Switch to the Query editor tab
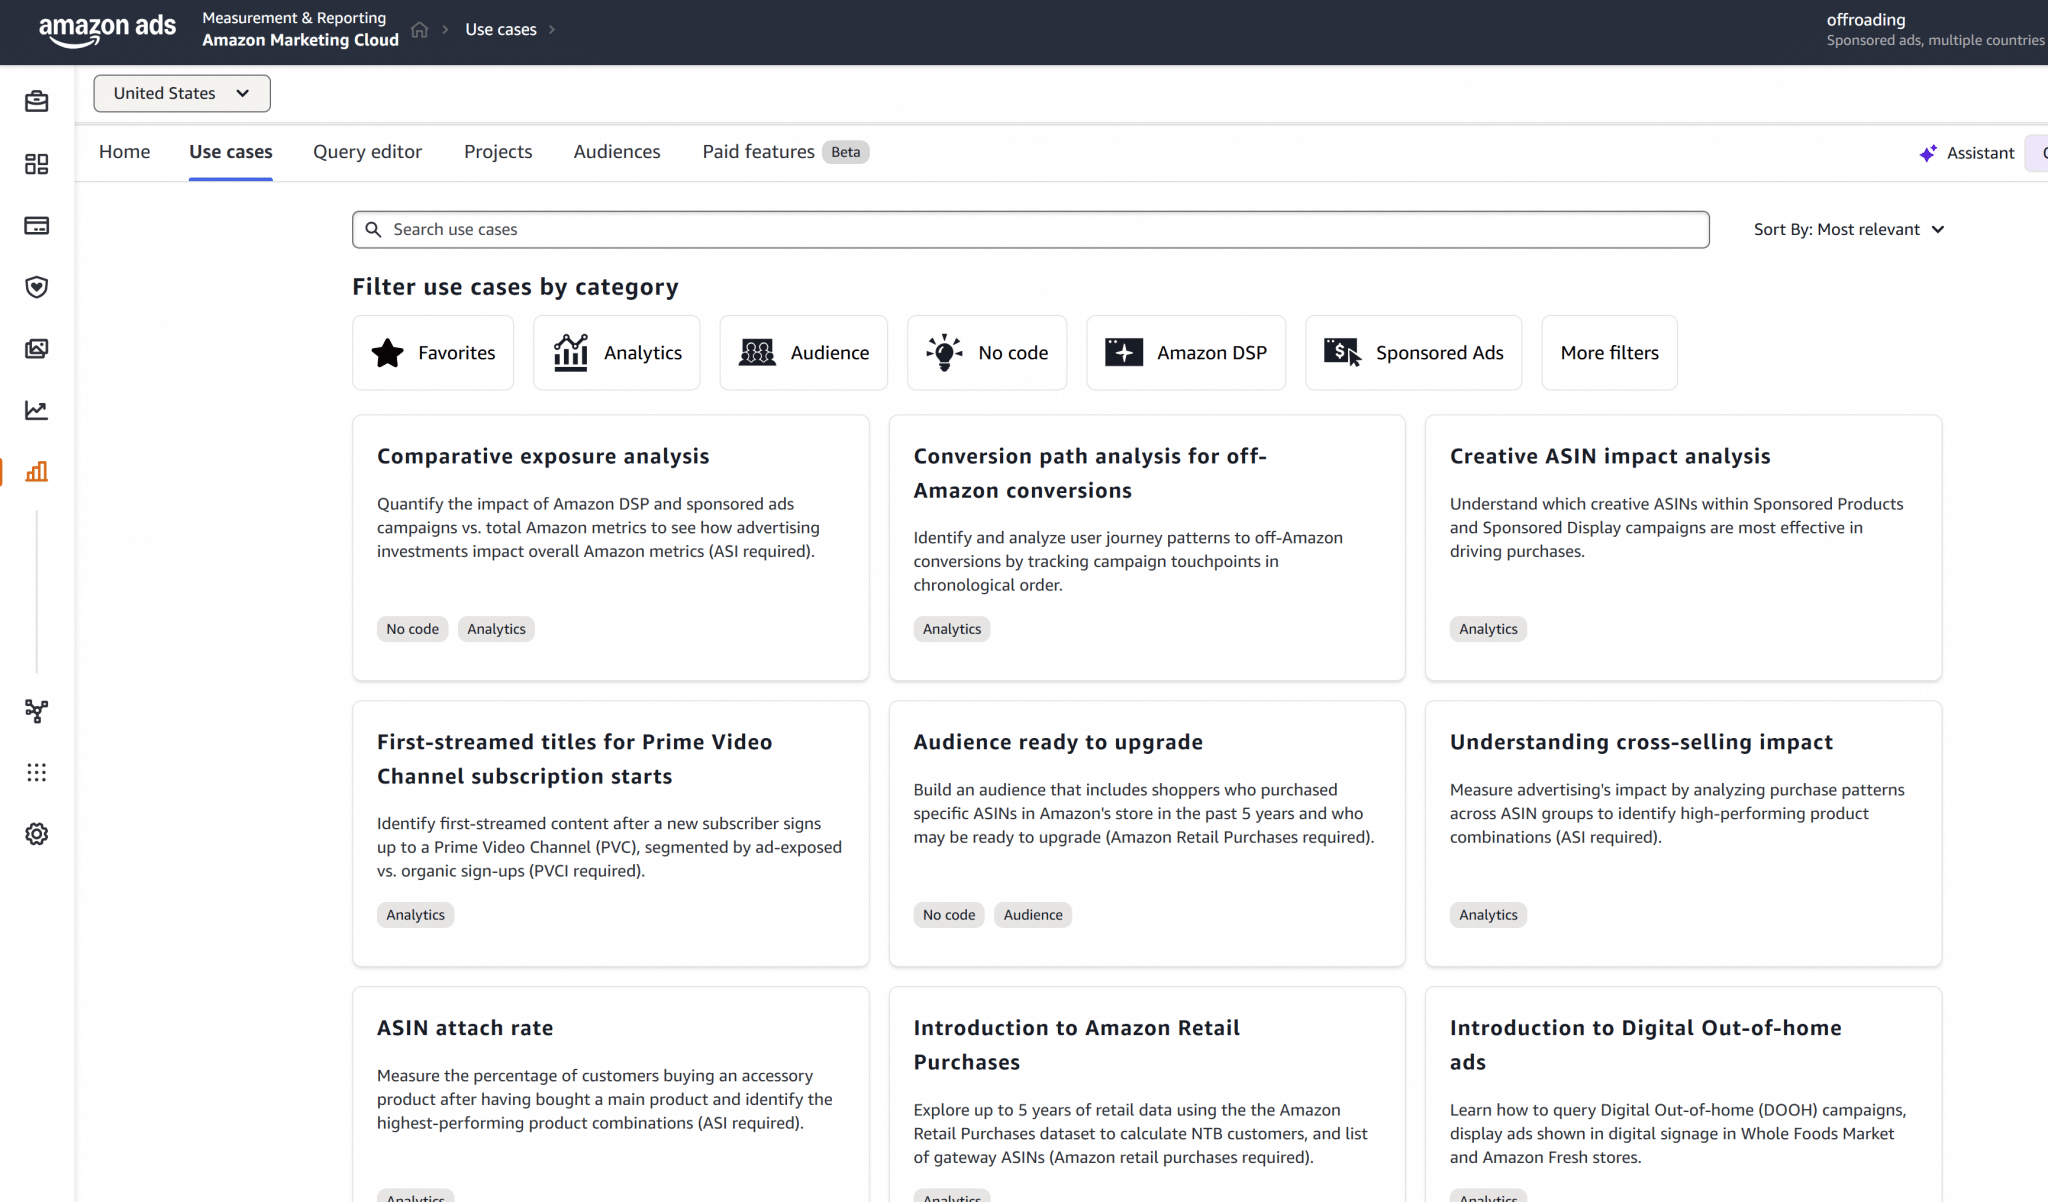This screenshot has width=2048, height=1202. coord(368,152)
